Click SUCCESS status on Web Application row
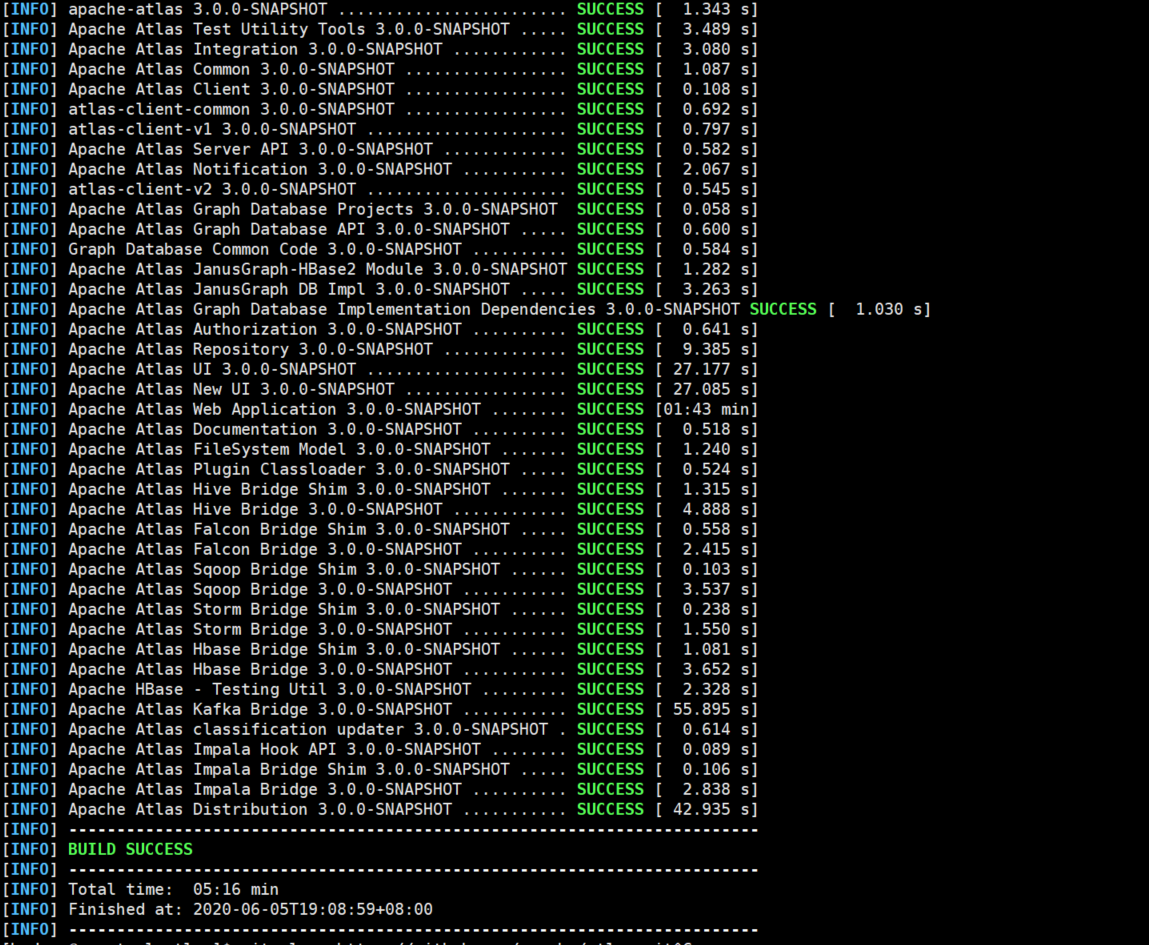 tap(610, 410)
